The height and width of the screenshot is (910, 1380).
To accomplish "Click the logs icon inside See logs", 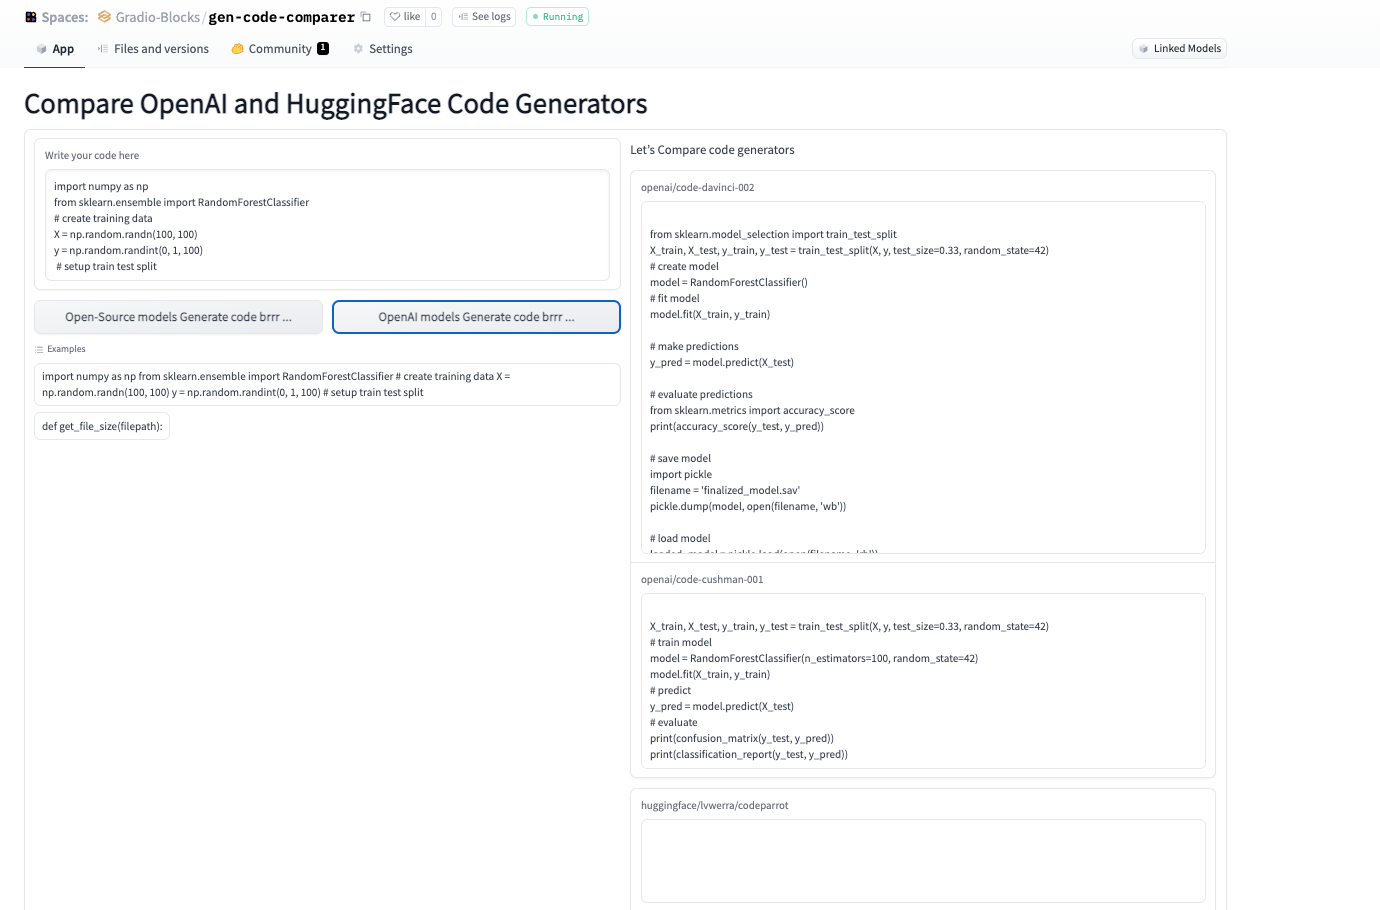I will pos(463,16).
